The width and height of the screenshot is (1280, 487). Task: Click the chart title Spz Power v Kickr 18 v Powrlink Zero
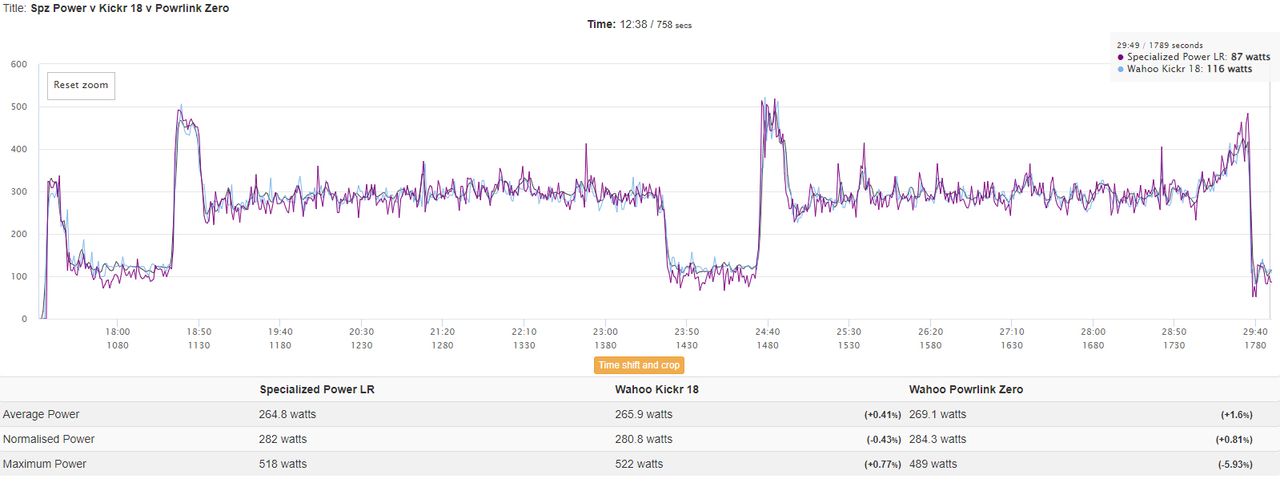pos(130,7)
